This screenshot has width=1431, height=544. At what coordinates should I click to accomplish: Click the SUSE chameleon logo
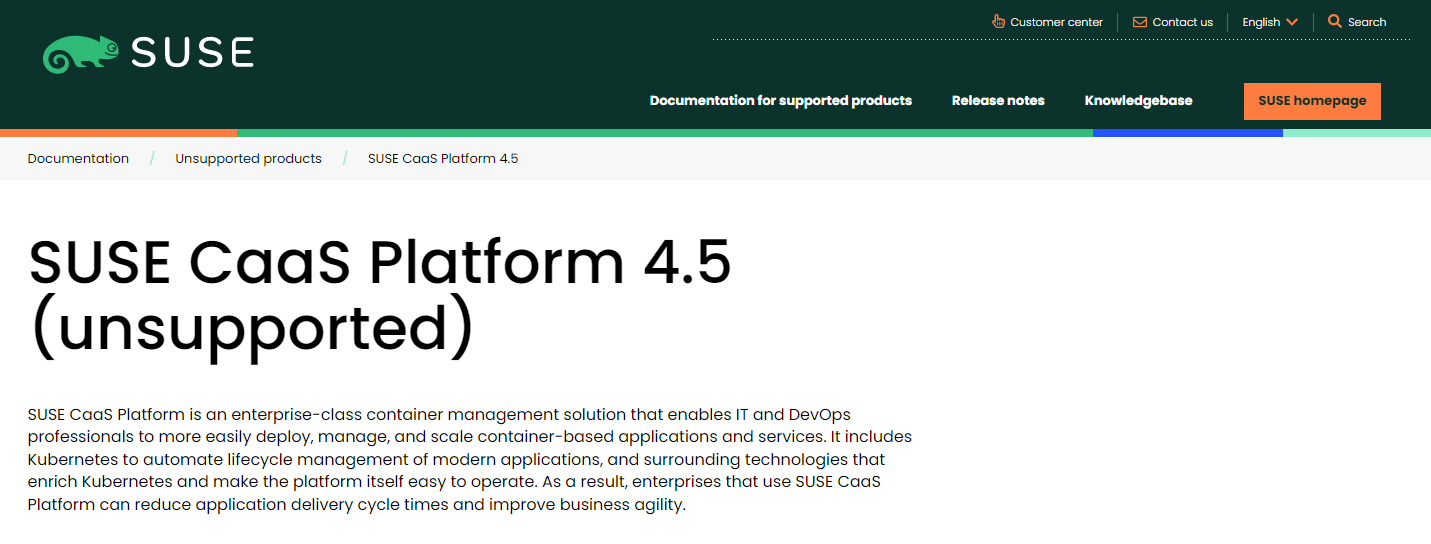pyautogui.click(x=81, y=53)
